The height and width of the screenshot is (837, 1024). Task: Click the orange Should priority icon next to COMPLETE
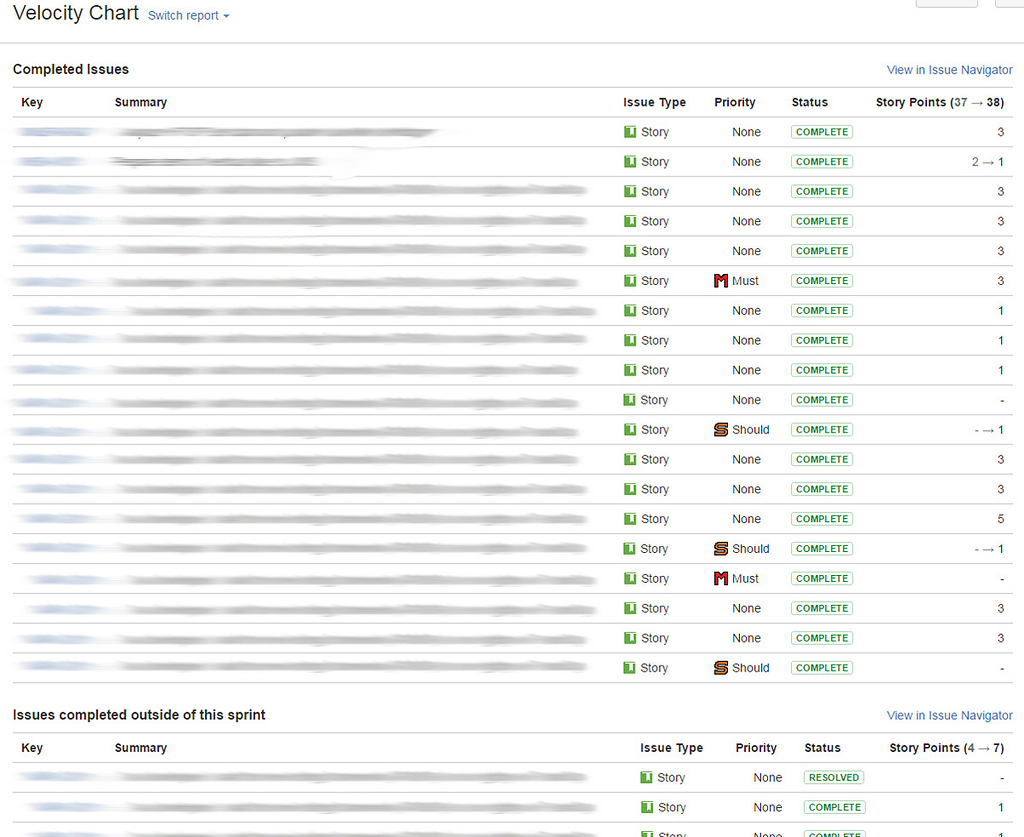(721, 429)
